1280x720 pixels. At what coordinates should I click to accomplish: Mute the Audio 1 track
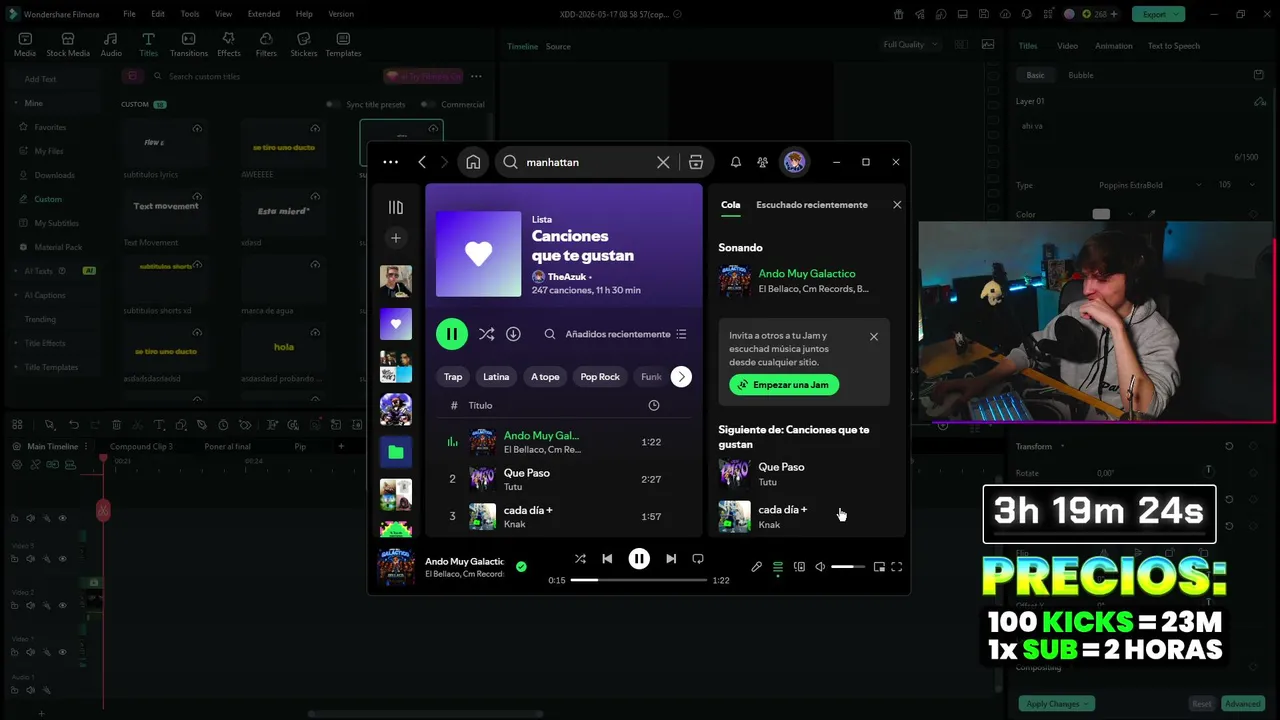tap(31, 691)
